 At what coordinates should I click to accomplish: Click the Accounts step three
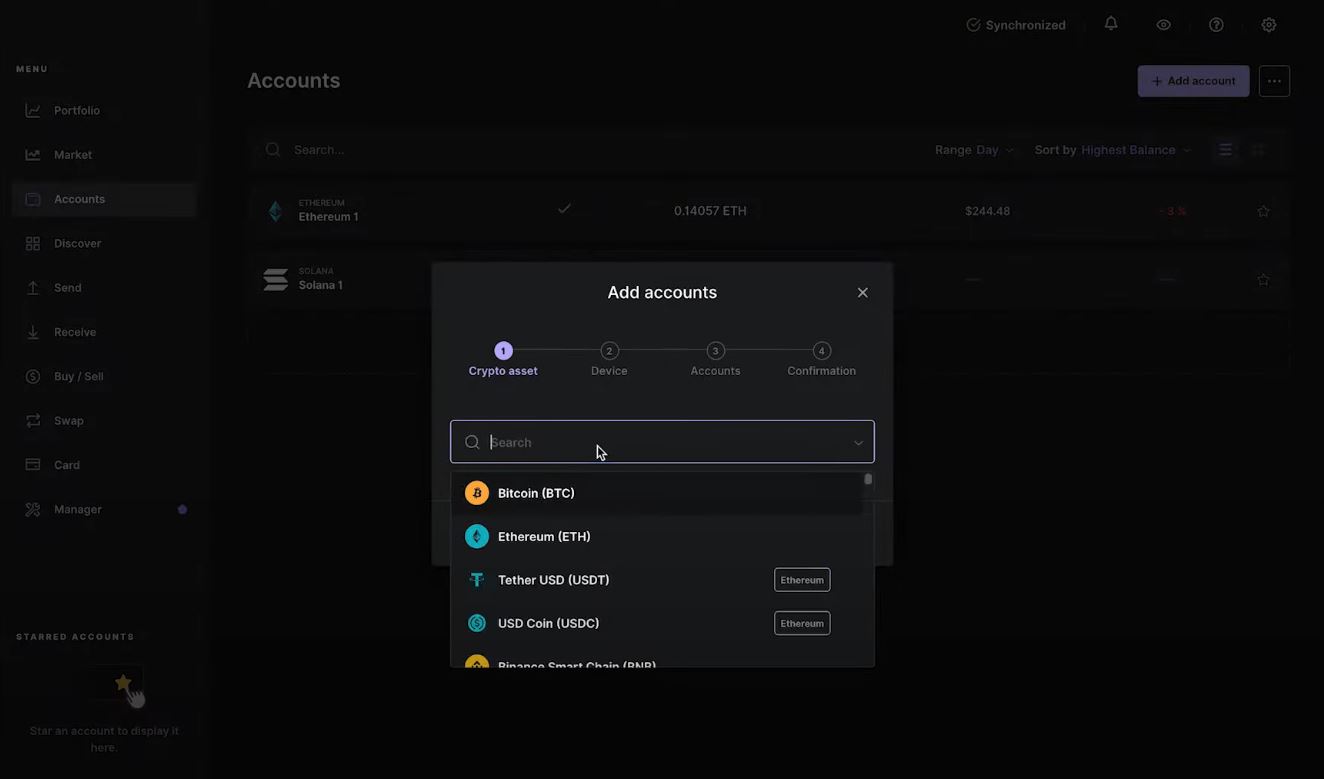(715, 360)
